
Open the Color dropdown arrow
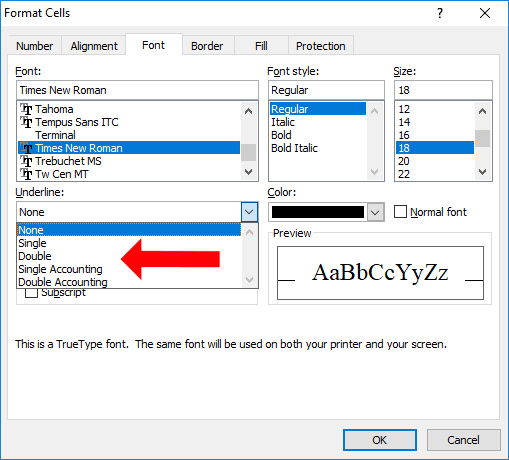pos(375,212)
